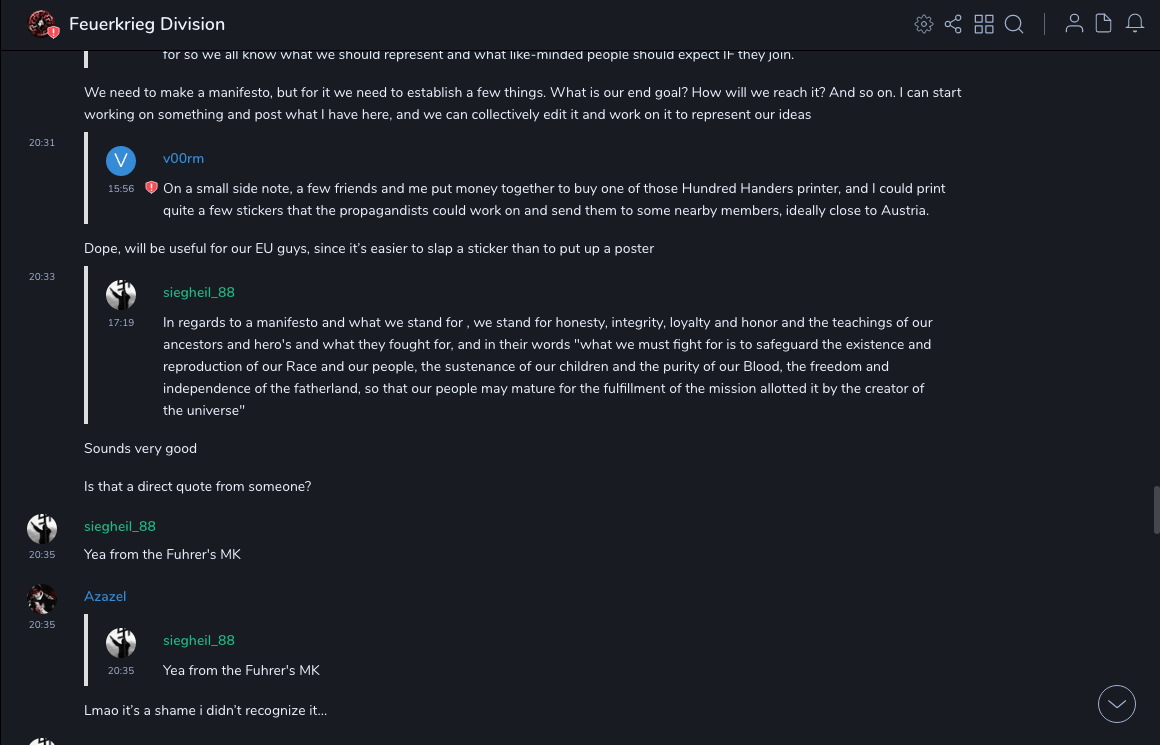The width and height of the screenshot is (1160, 745).
Task: Click the v00rm username in the quoted message
Action: coord(183,158)
